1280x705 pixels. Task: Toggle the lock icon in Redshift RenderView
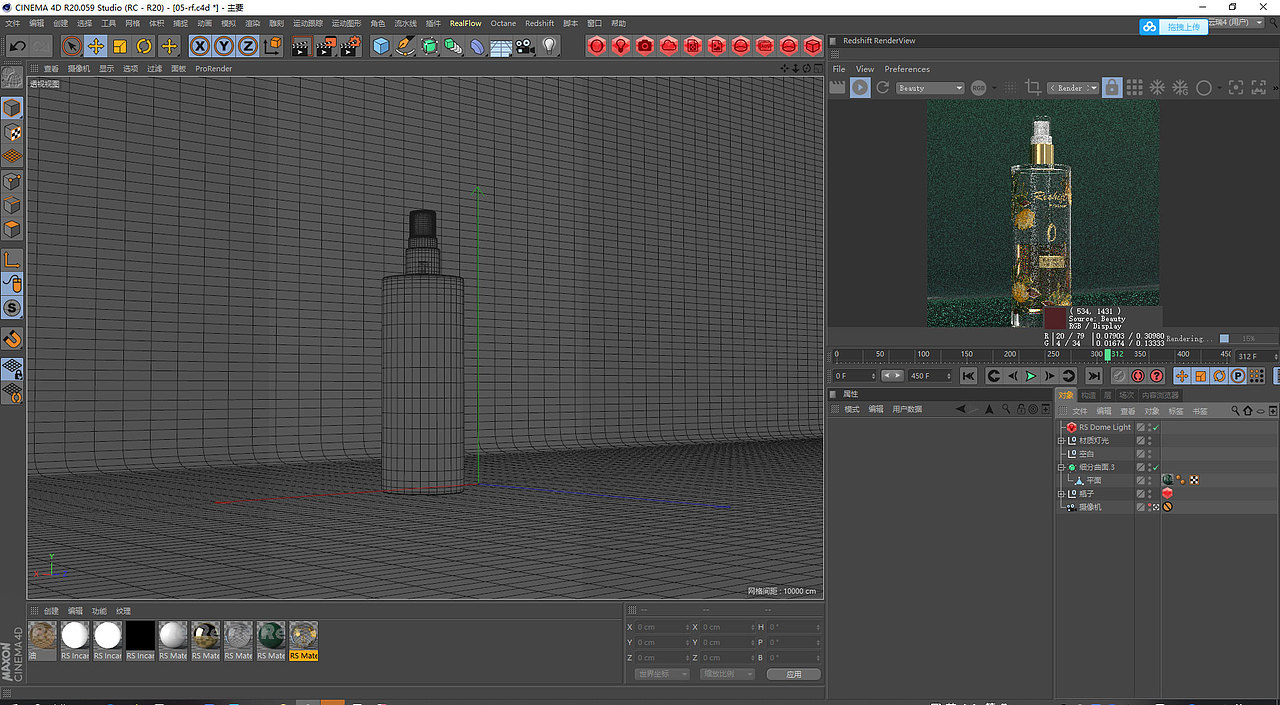[x=1112, y=87]
